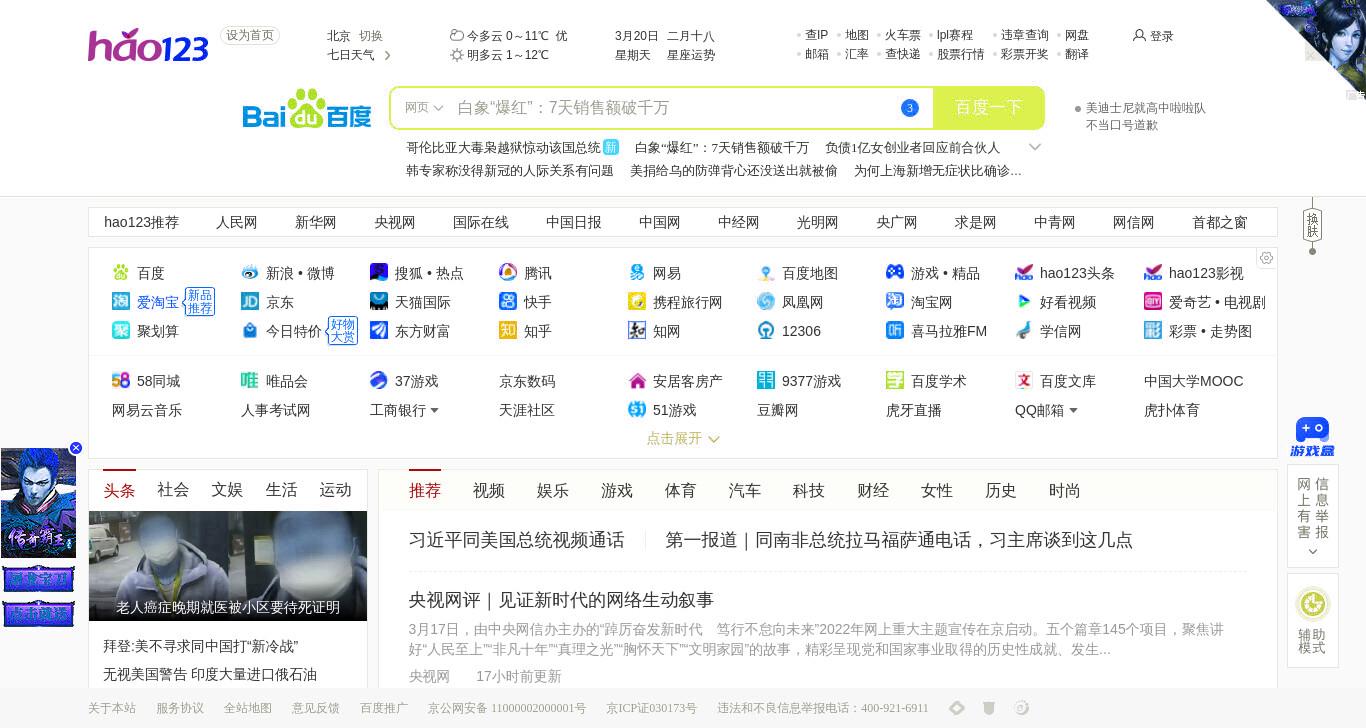Open site grid settings gear icon
Screen dimensions: 1366x728
1266,258
